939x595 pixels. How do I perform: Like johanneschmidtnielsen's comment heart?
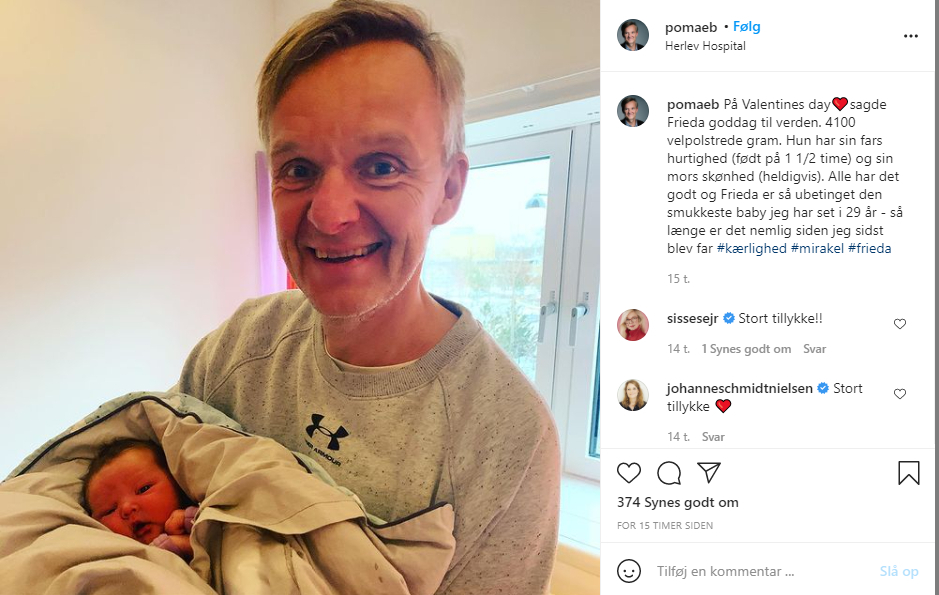click(x=899, y=394)
